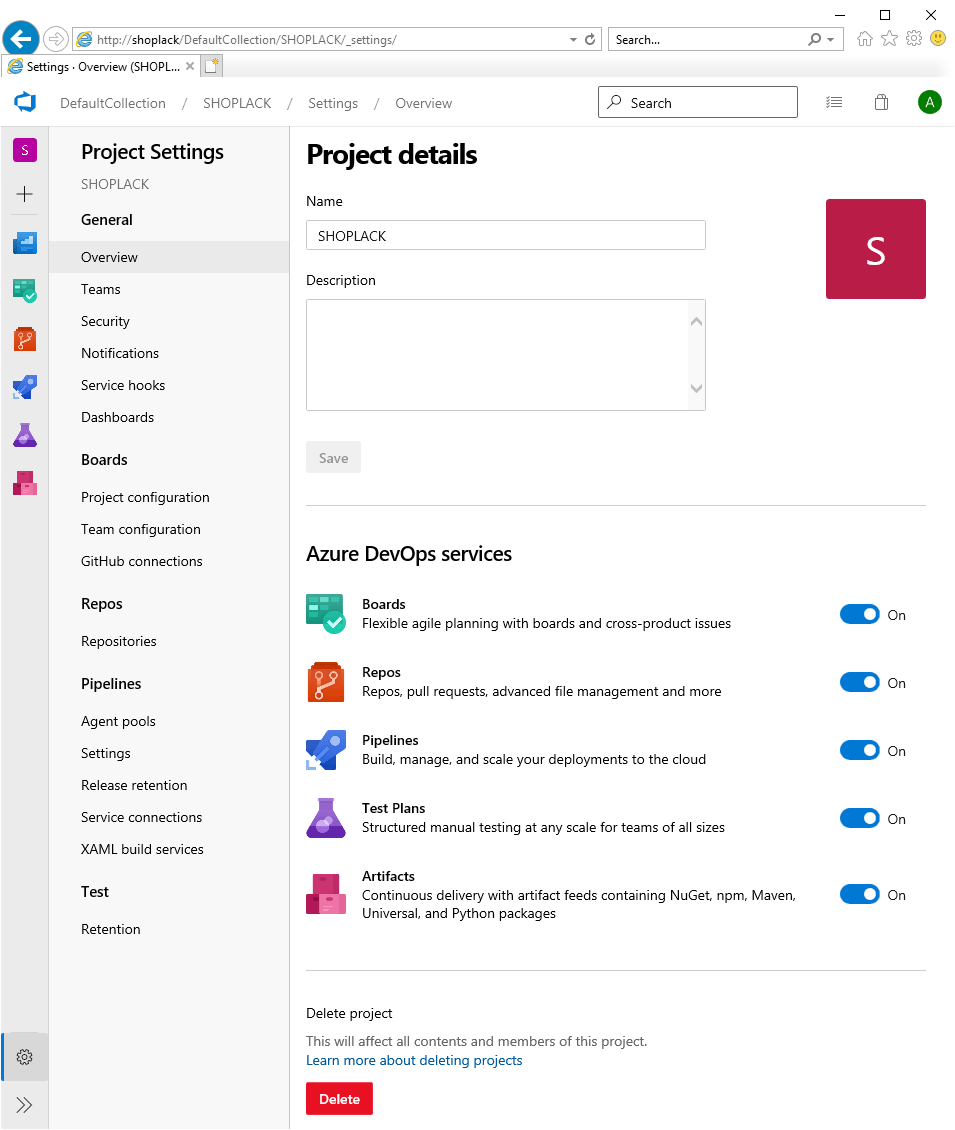955x1130 pixels.
Task: Click browser forward arrow button
Action: (x=55, y=39)
